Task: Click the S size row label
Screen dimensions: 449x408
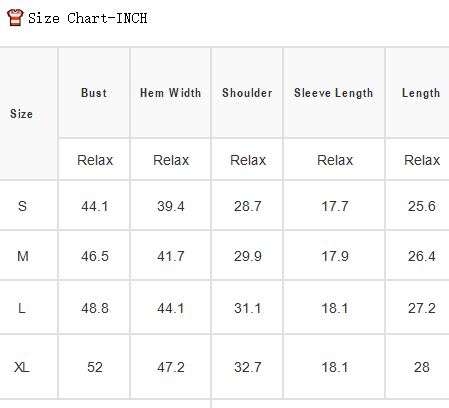Action: (22, 206)
